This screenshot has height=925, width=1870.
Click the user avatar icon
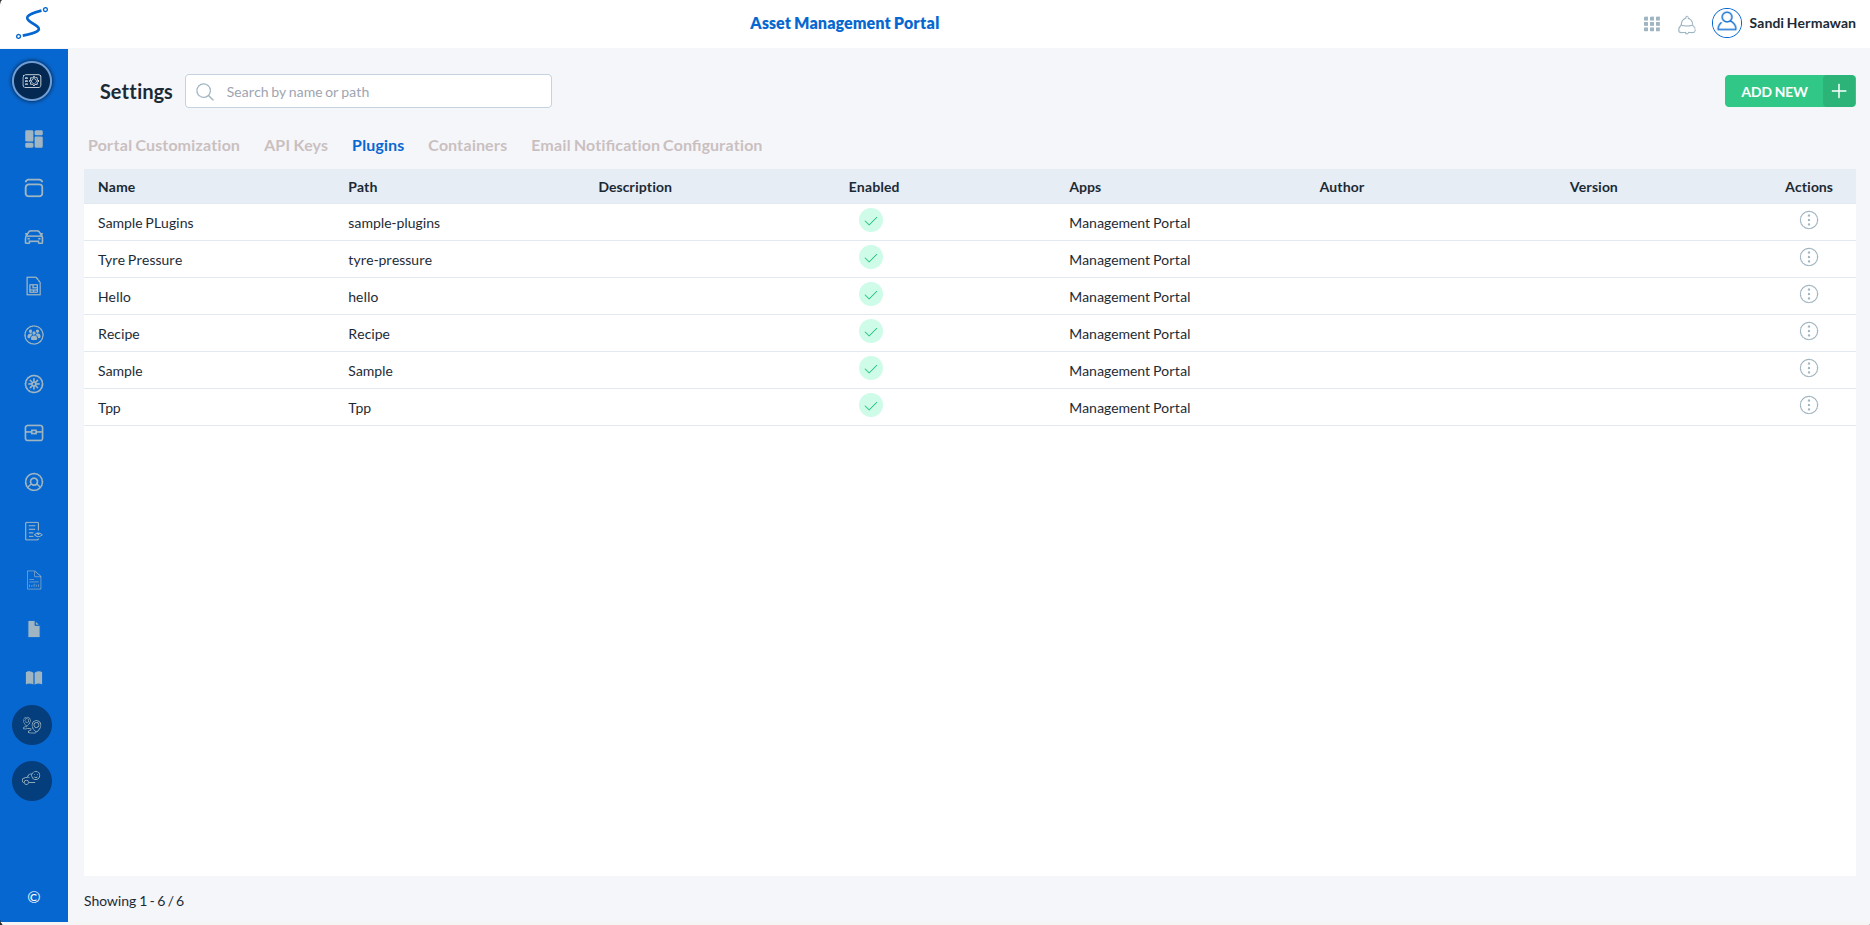click(1727, 23)
